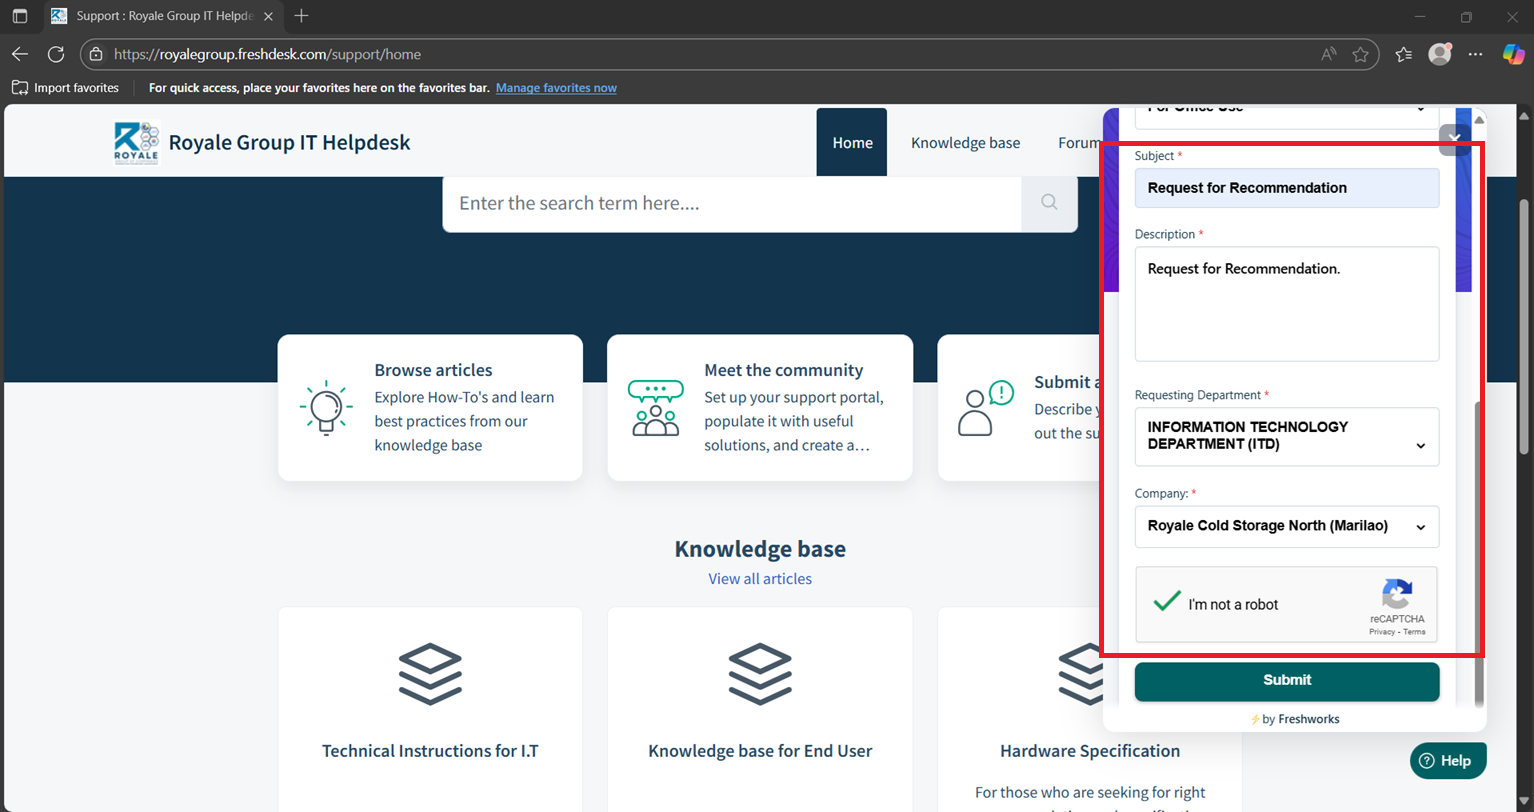Click the Royale Group logo
Image resolution: width=1534 pixels, height=812 pixels.
click(x=136, y=142)
